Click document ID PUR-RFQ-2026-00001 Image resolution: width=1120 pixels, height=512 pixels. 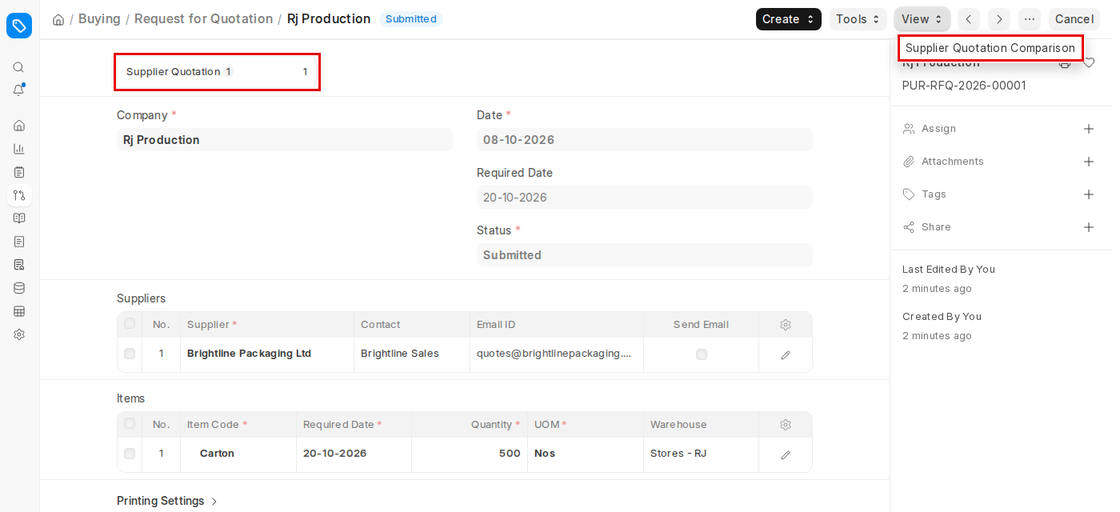(x=964, y=86)
